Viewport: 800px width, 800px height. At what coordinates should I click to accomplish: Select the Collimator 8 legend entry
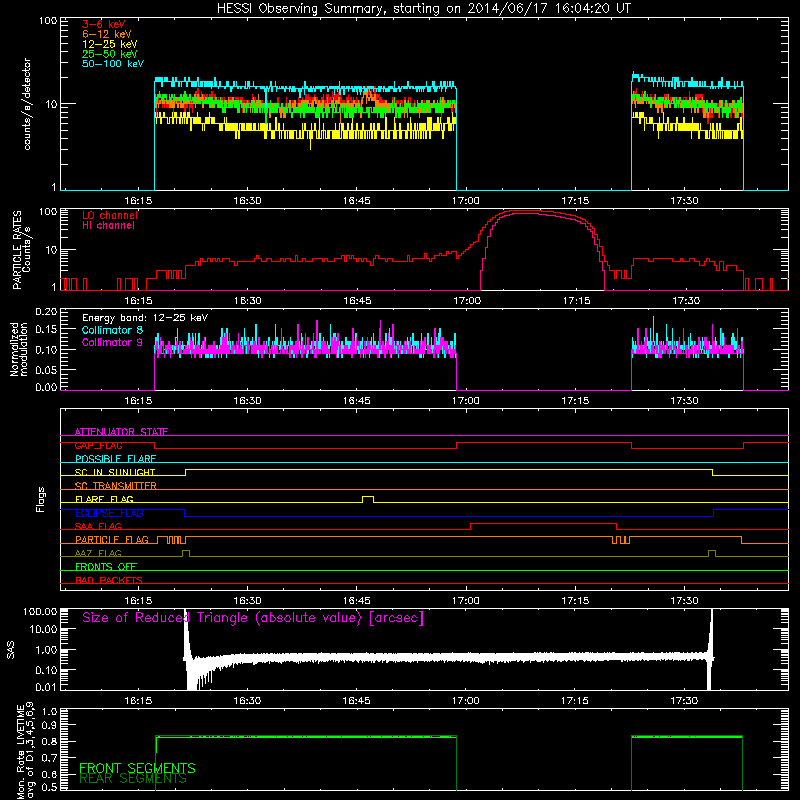112,330
